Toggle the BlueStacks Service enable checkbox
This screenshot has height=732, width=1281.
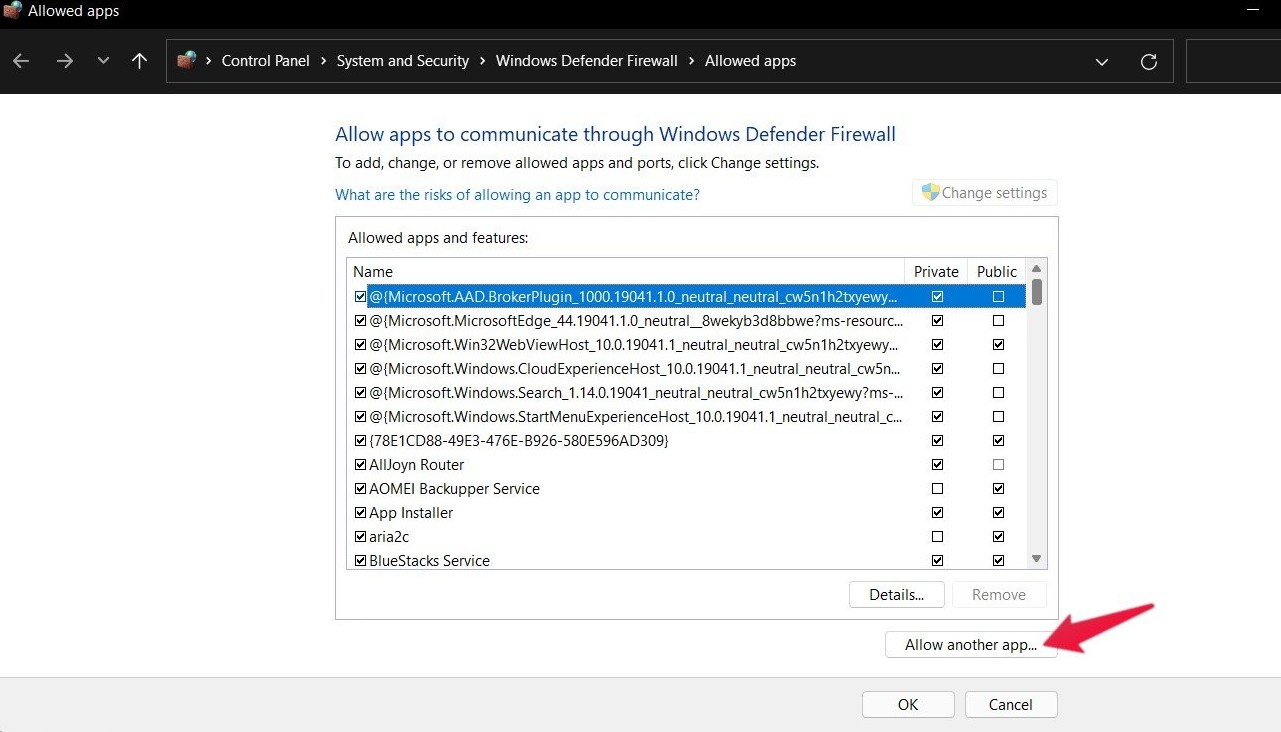tap(361, 561)
